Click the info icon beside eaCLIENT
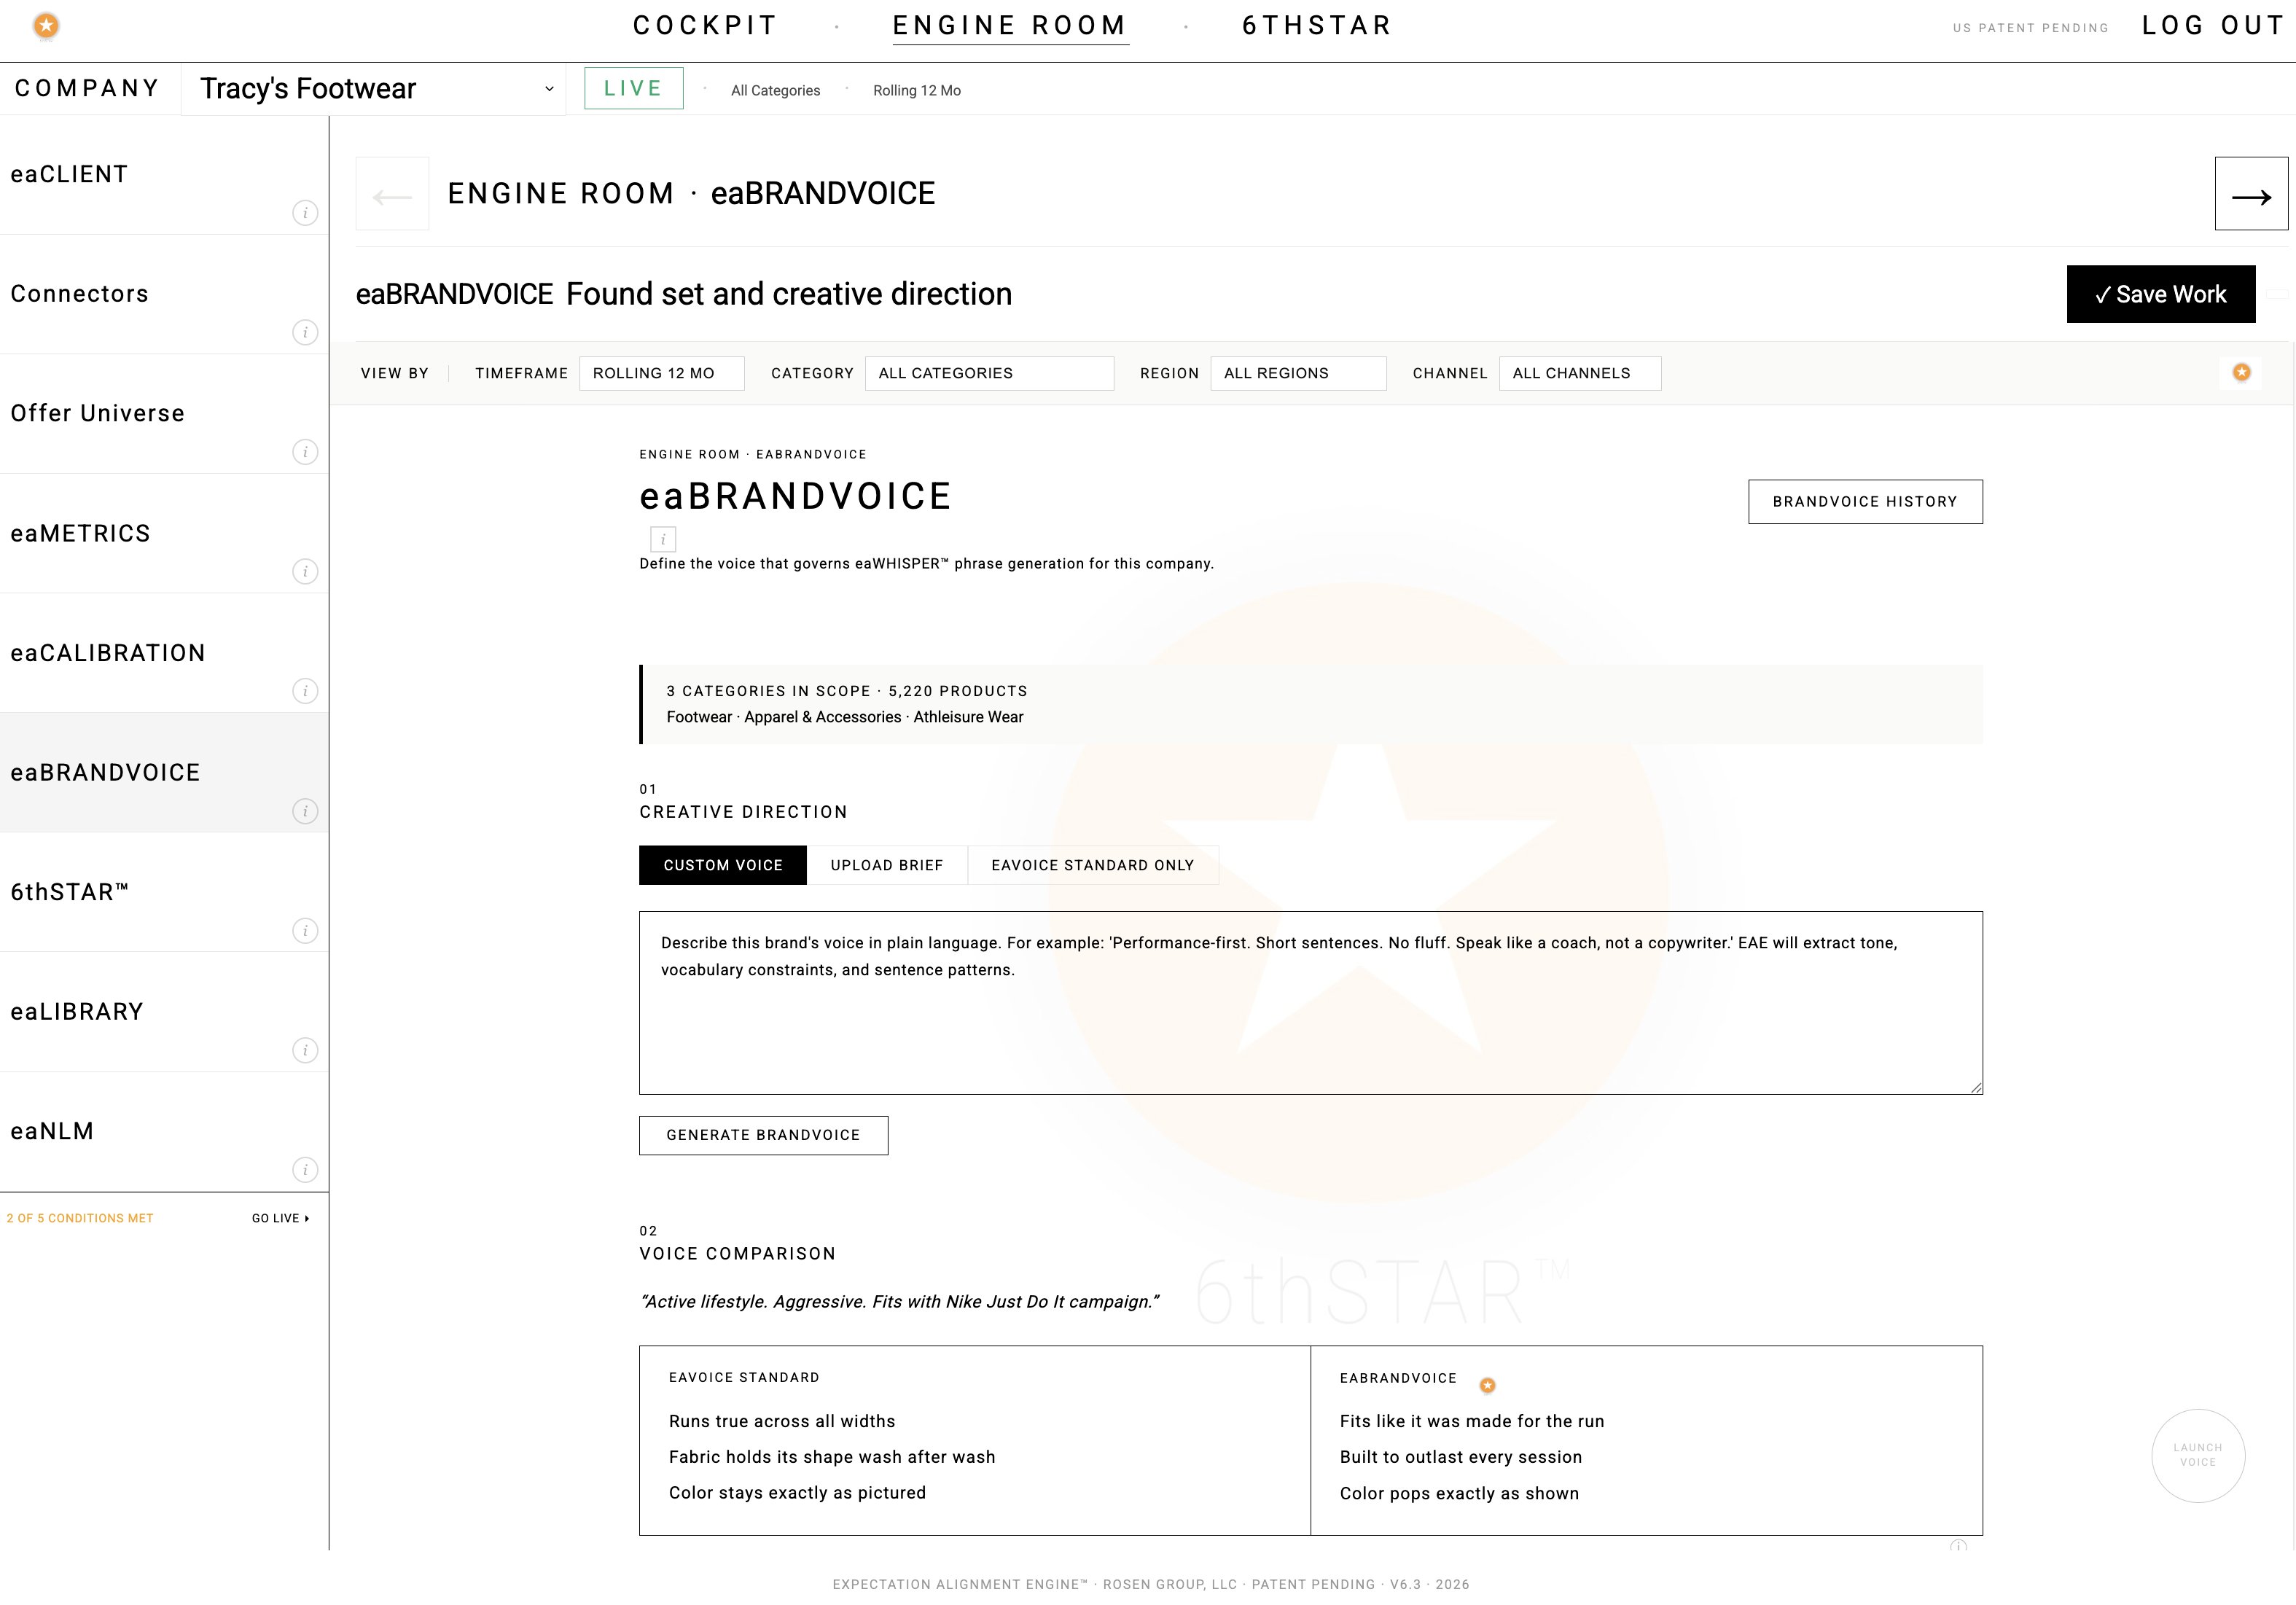This screenshot has height=1605, width=2296. pyautogui.click(x=305, y=213)
